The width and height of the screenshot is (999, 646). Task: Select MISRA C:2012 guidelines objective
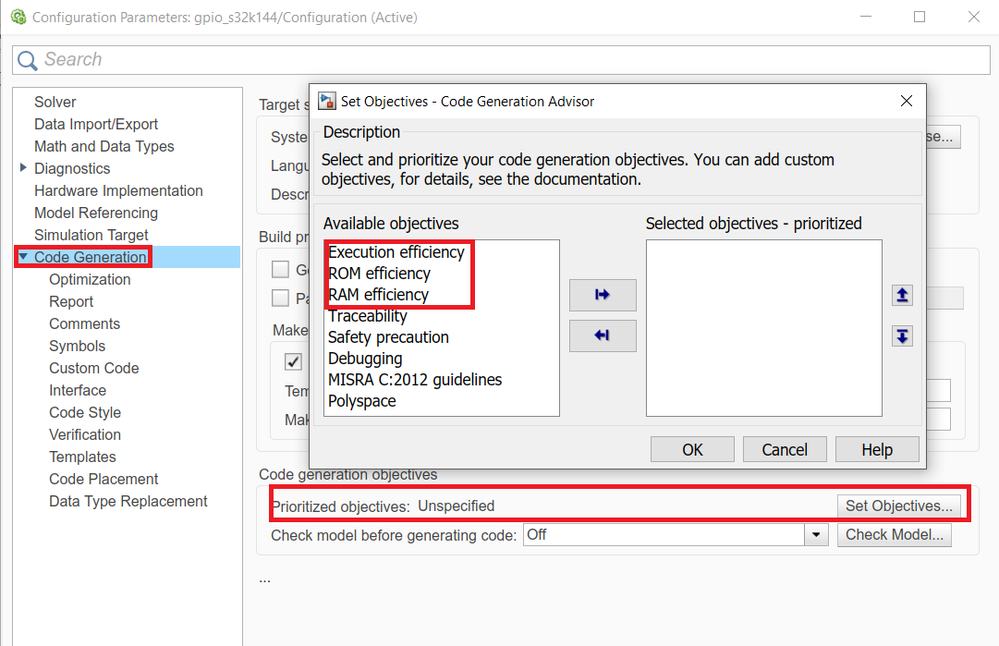click(415, 380)
